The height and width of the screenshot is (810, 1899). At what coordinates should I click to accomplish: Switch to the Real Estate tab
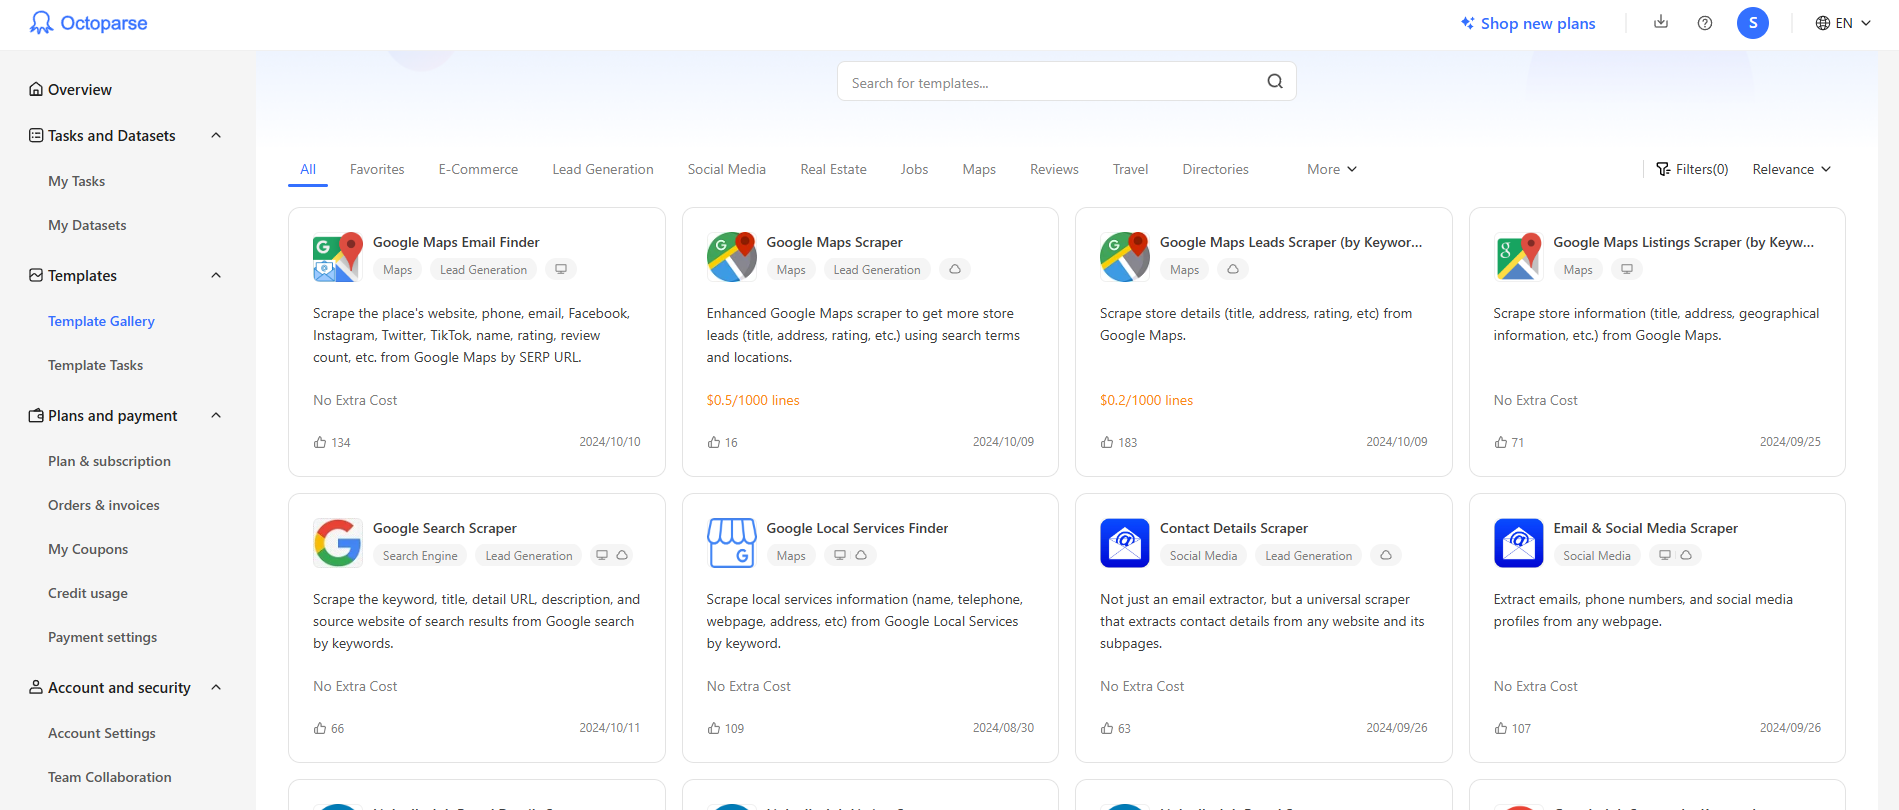833,169
